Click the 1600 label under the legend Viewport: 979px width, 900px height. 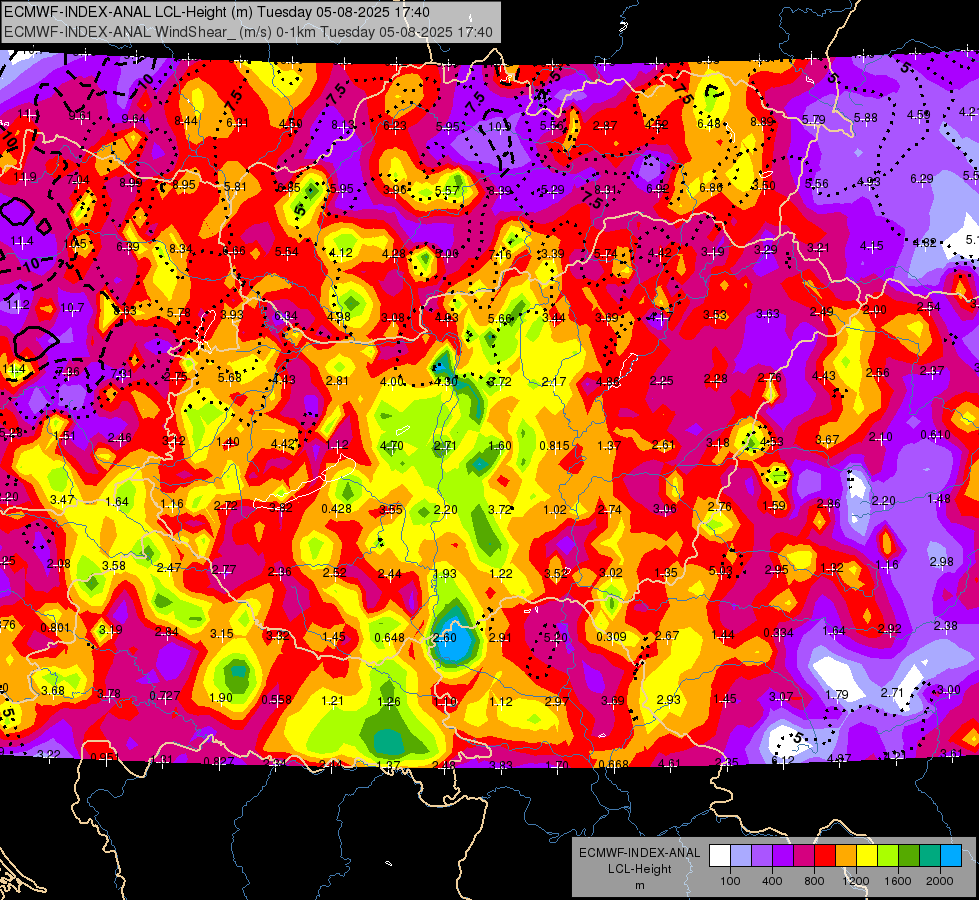[x=898, y=881]
